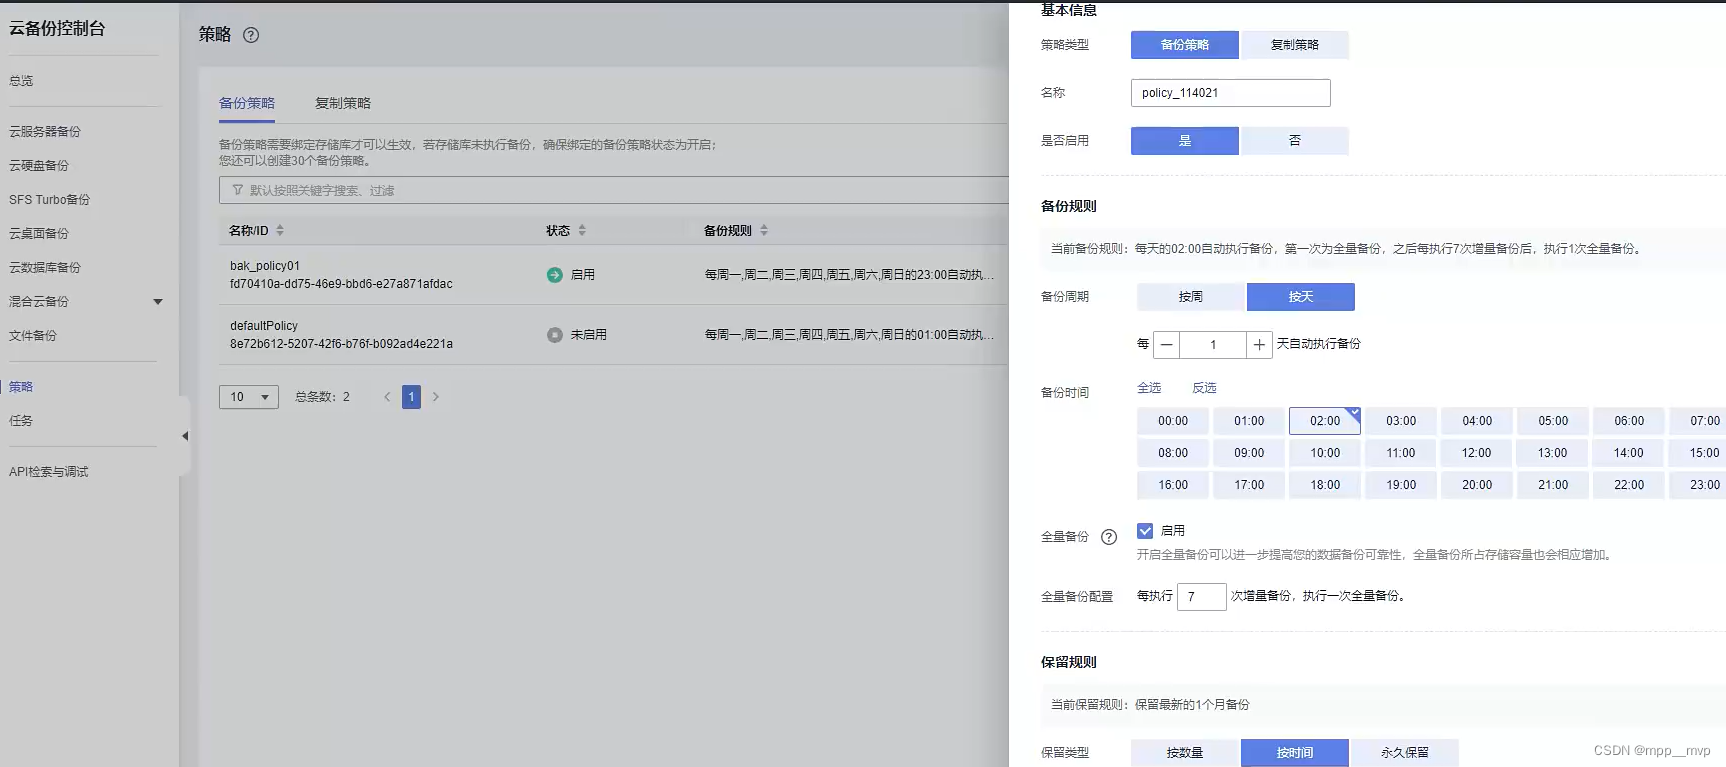Viewport: 1726px width, 767px height.
Task: Switch to the 备份策略 tab
Action: [x=247, y=103]
